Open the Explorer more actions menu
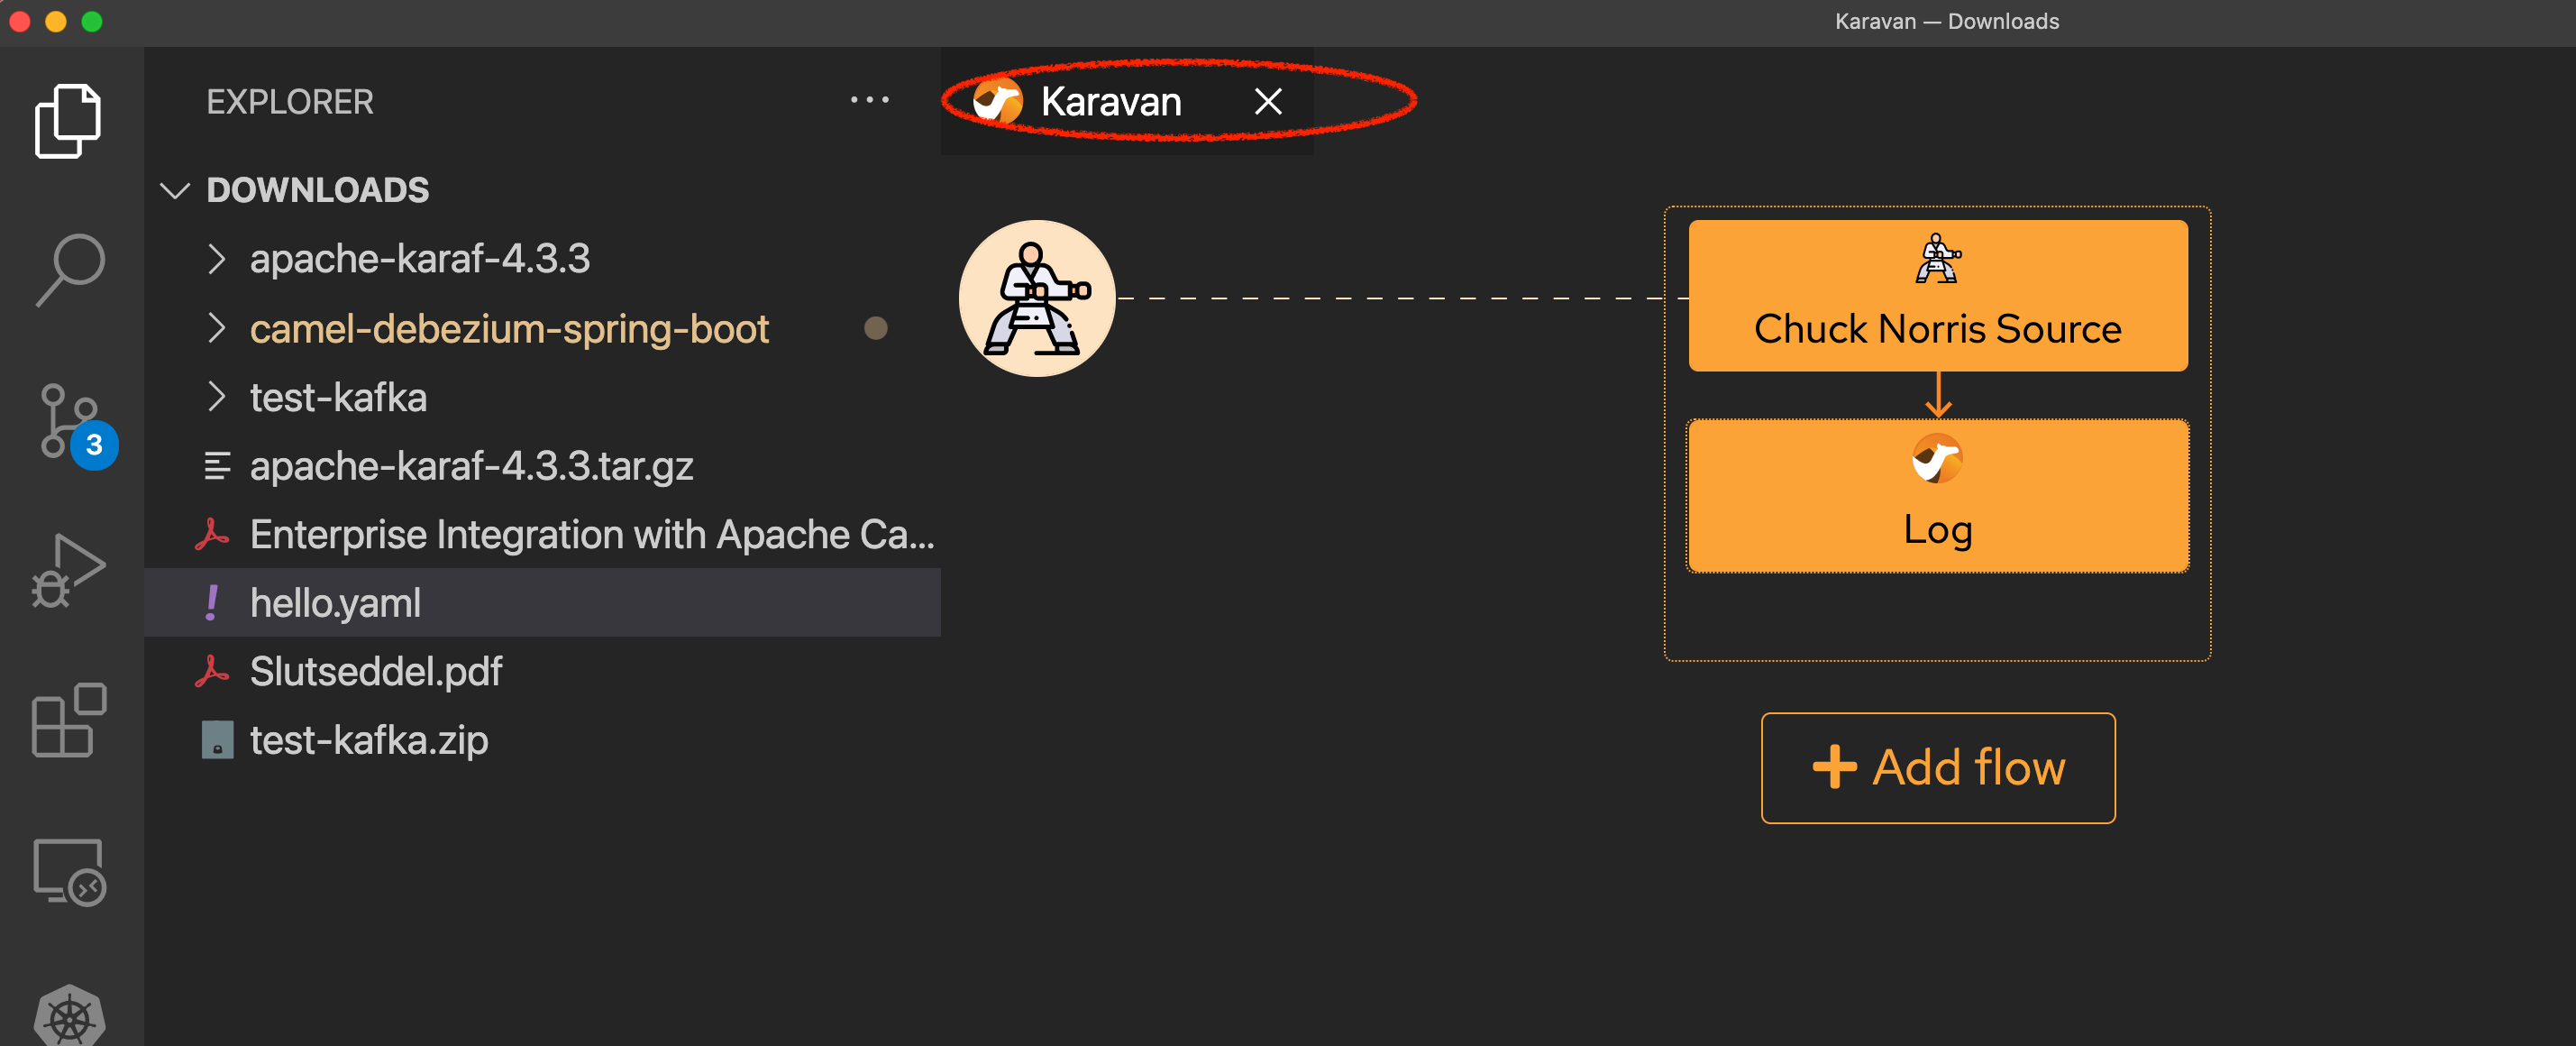The width and height of the screenshot is (2576, 1046). pos(869,99)
